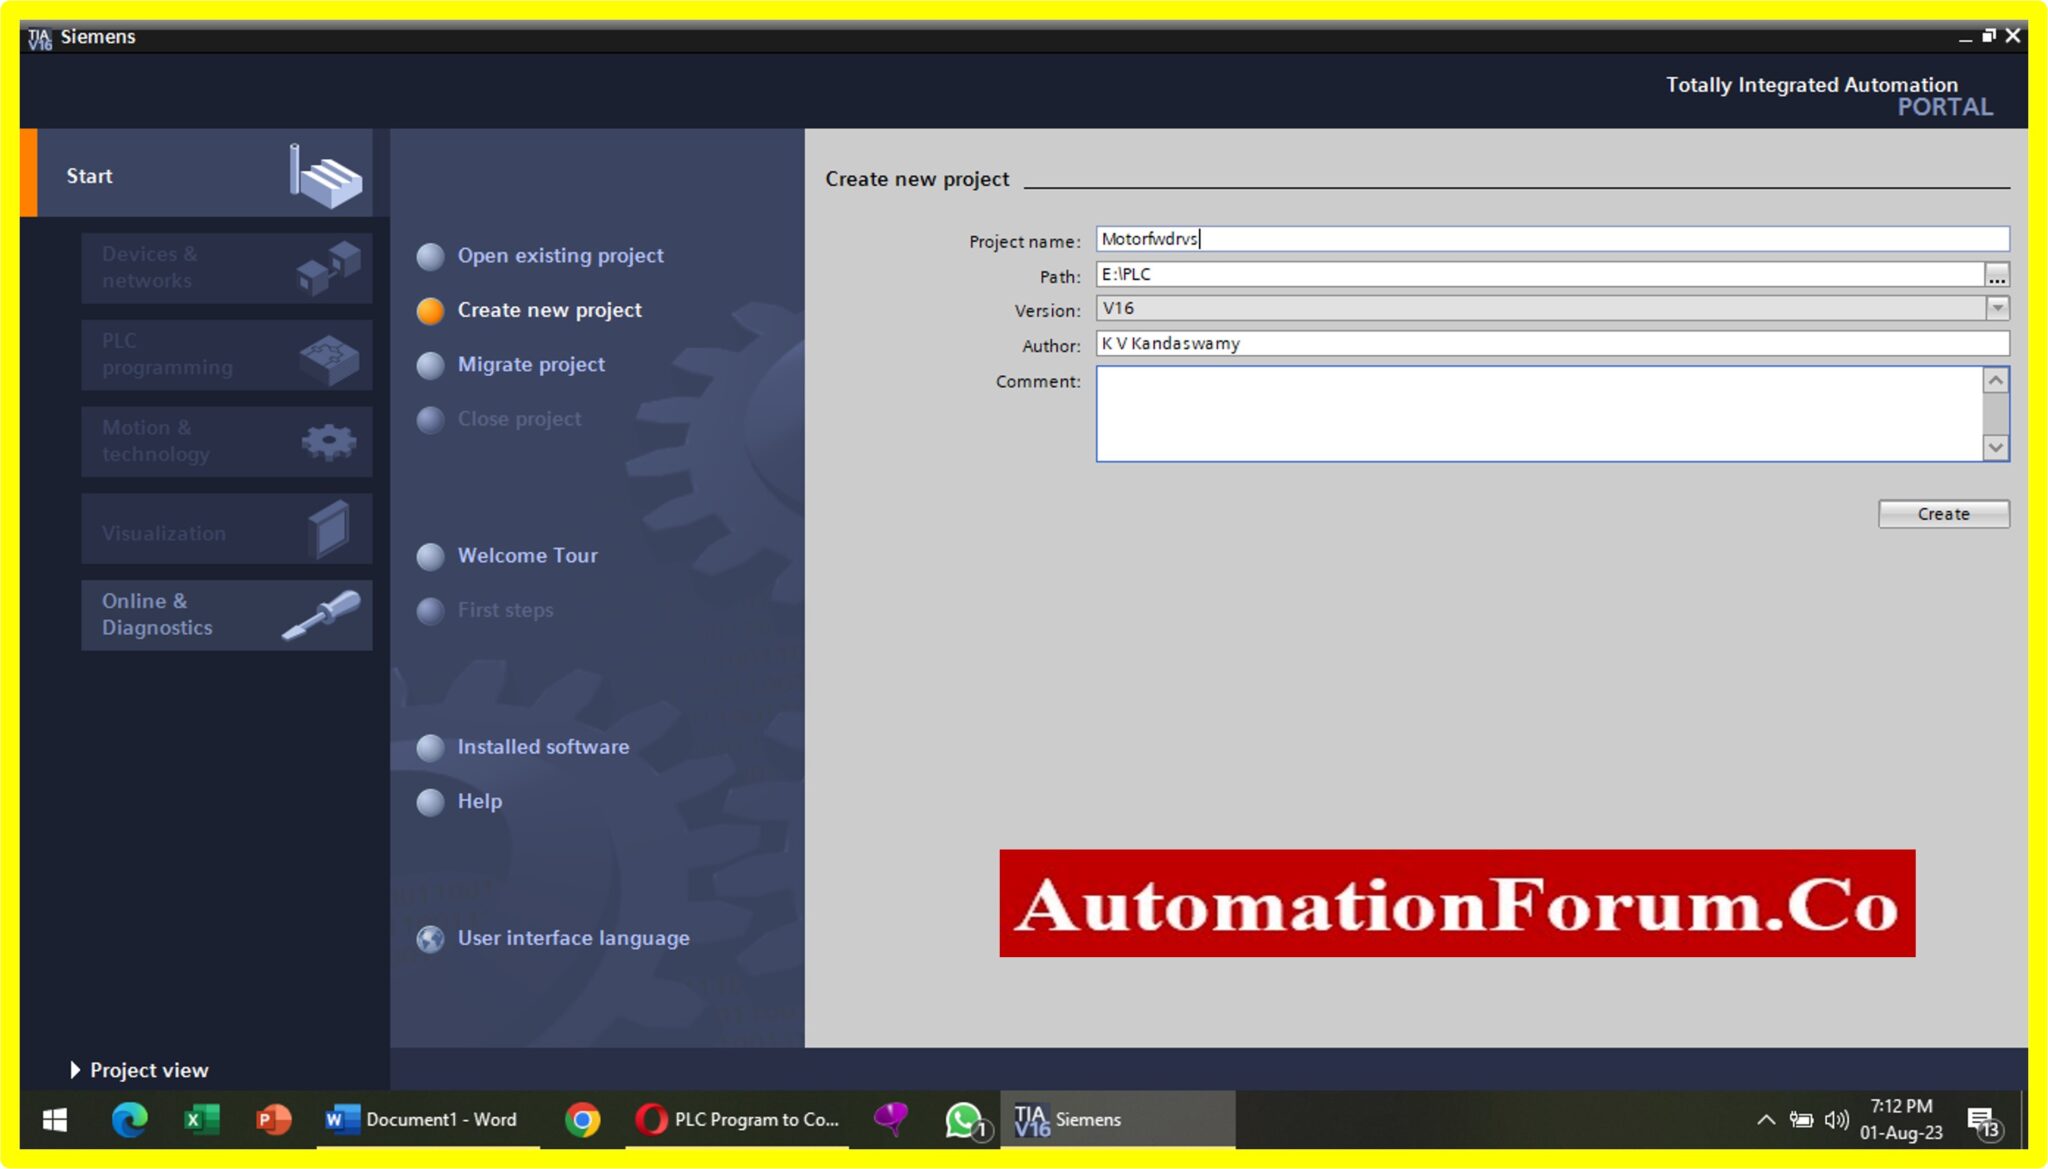Select the Open existing project option
The image size is (2048, 1169).
click(x=560, y=256)
